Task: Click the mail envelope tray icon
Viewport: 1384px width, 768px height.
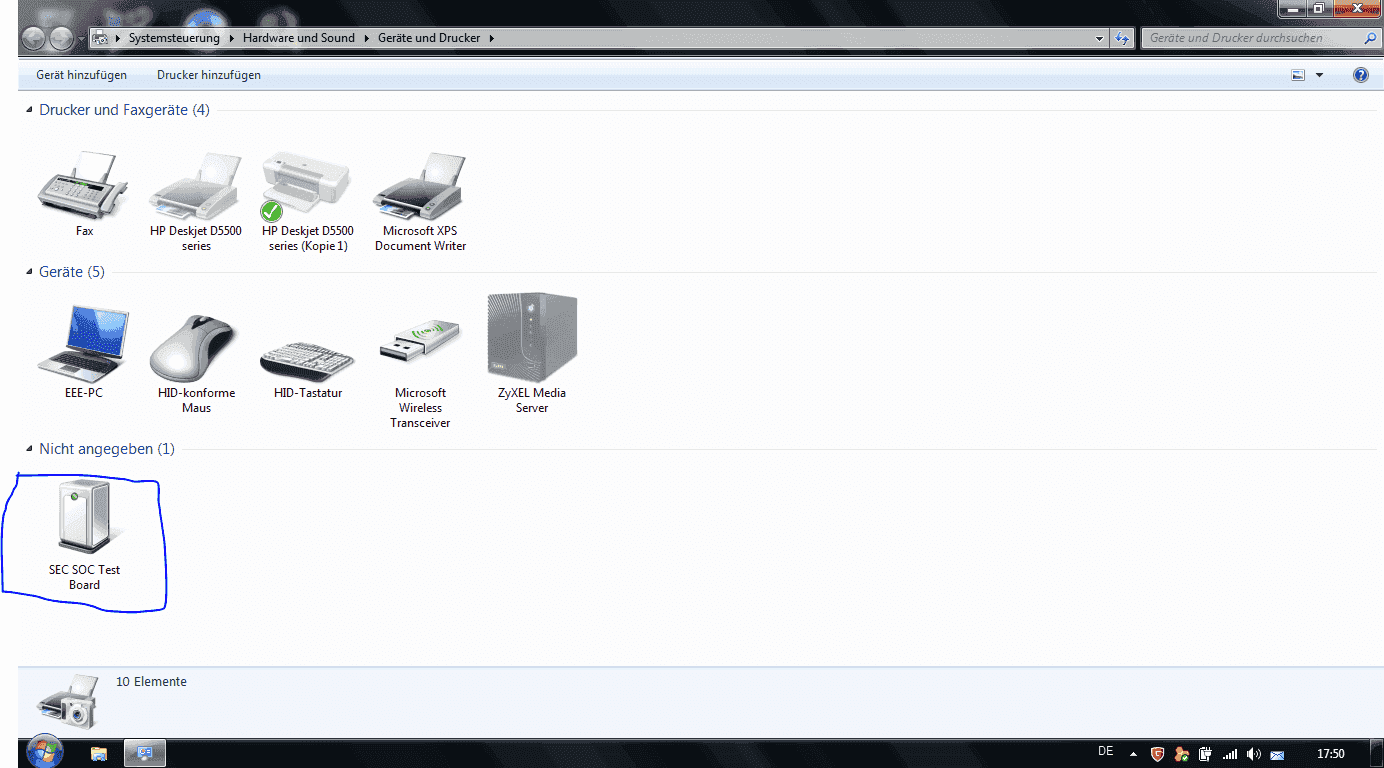Action: [1277, 754]
